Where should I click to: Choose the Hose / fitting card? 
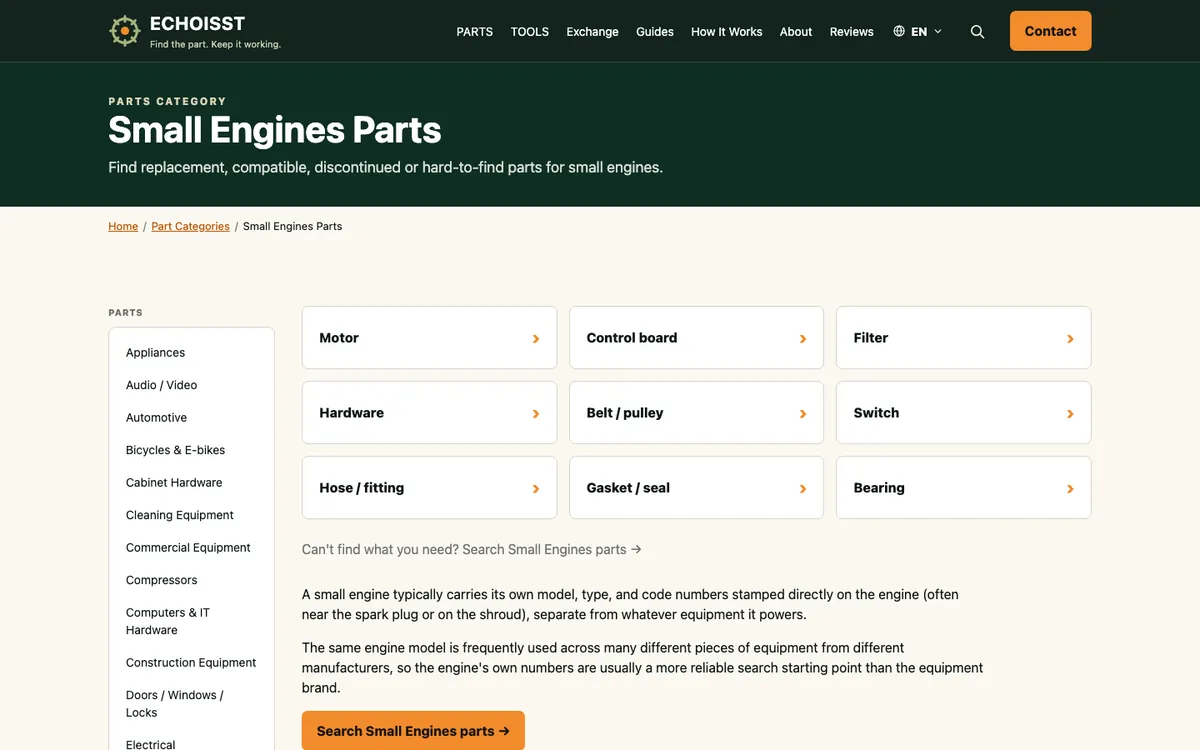tap(429, 488)
